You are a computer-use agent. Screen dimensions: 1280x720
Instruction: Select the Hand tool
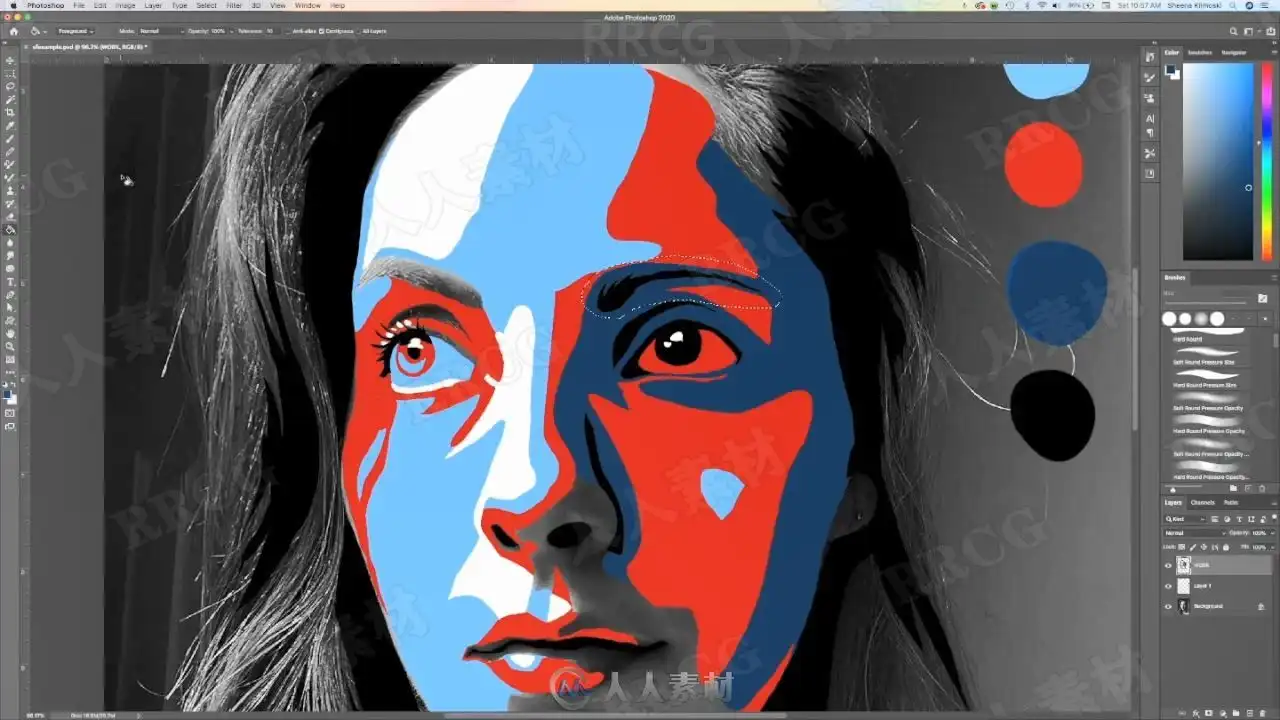10,333
